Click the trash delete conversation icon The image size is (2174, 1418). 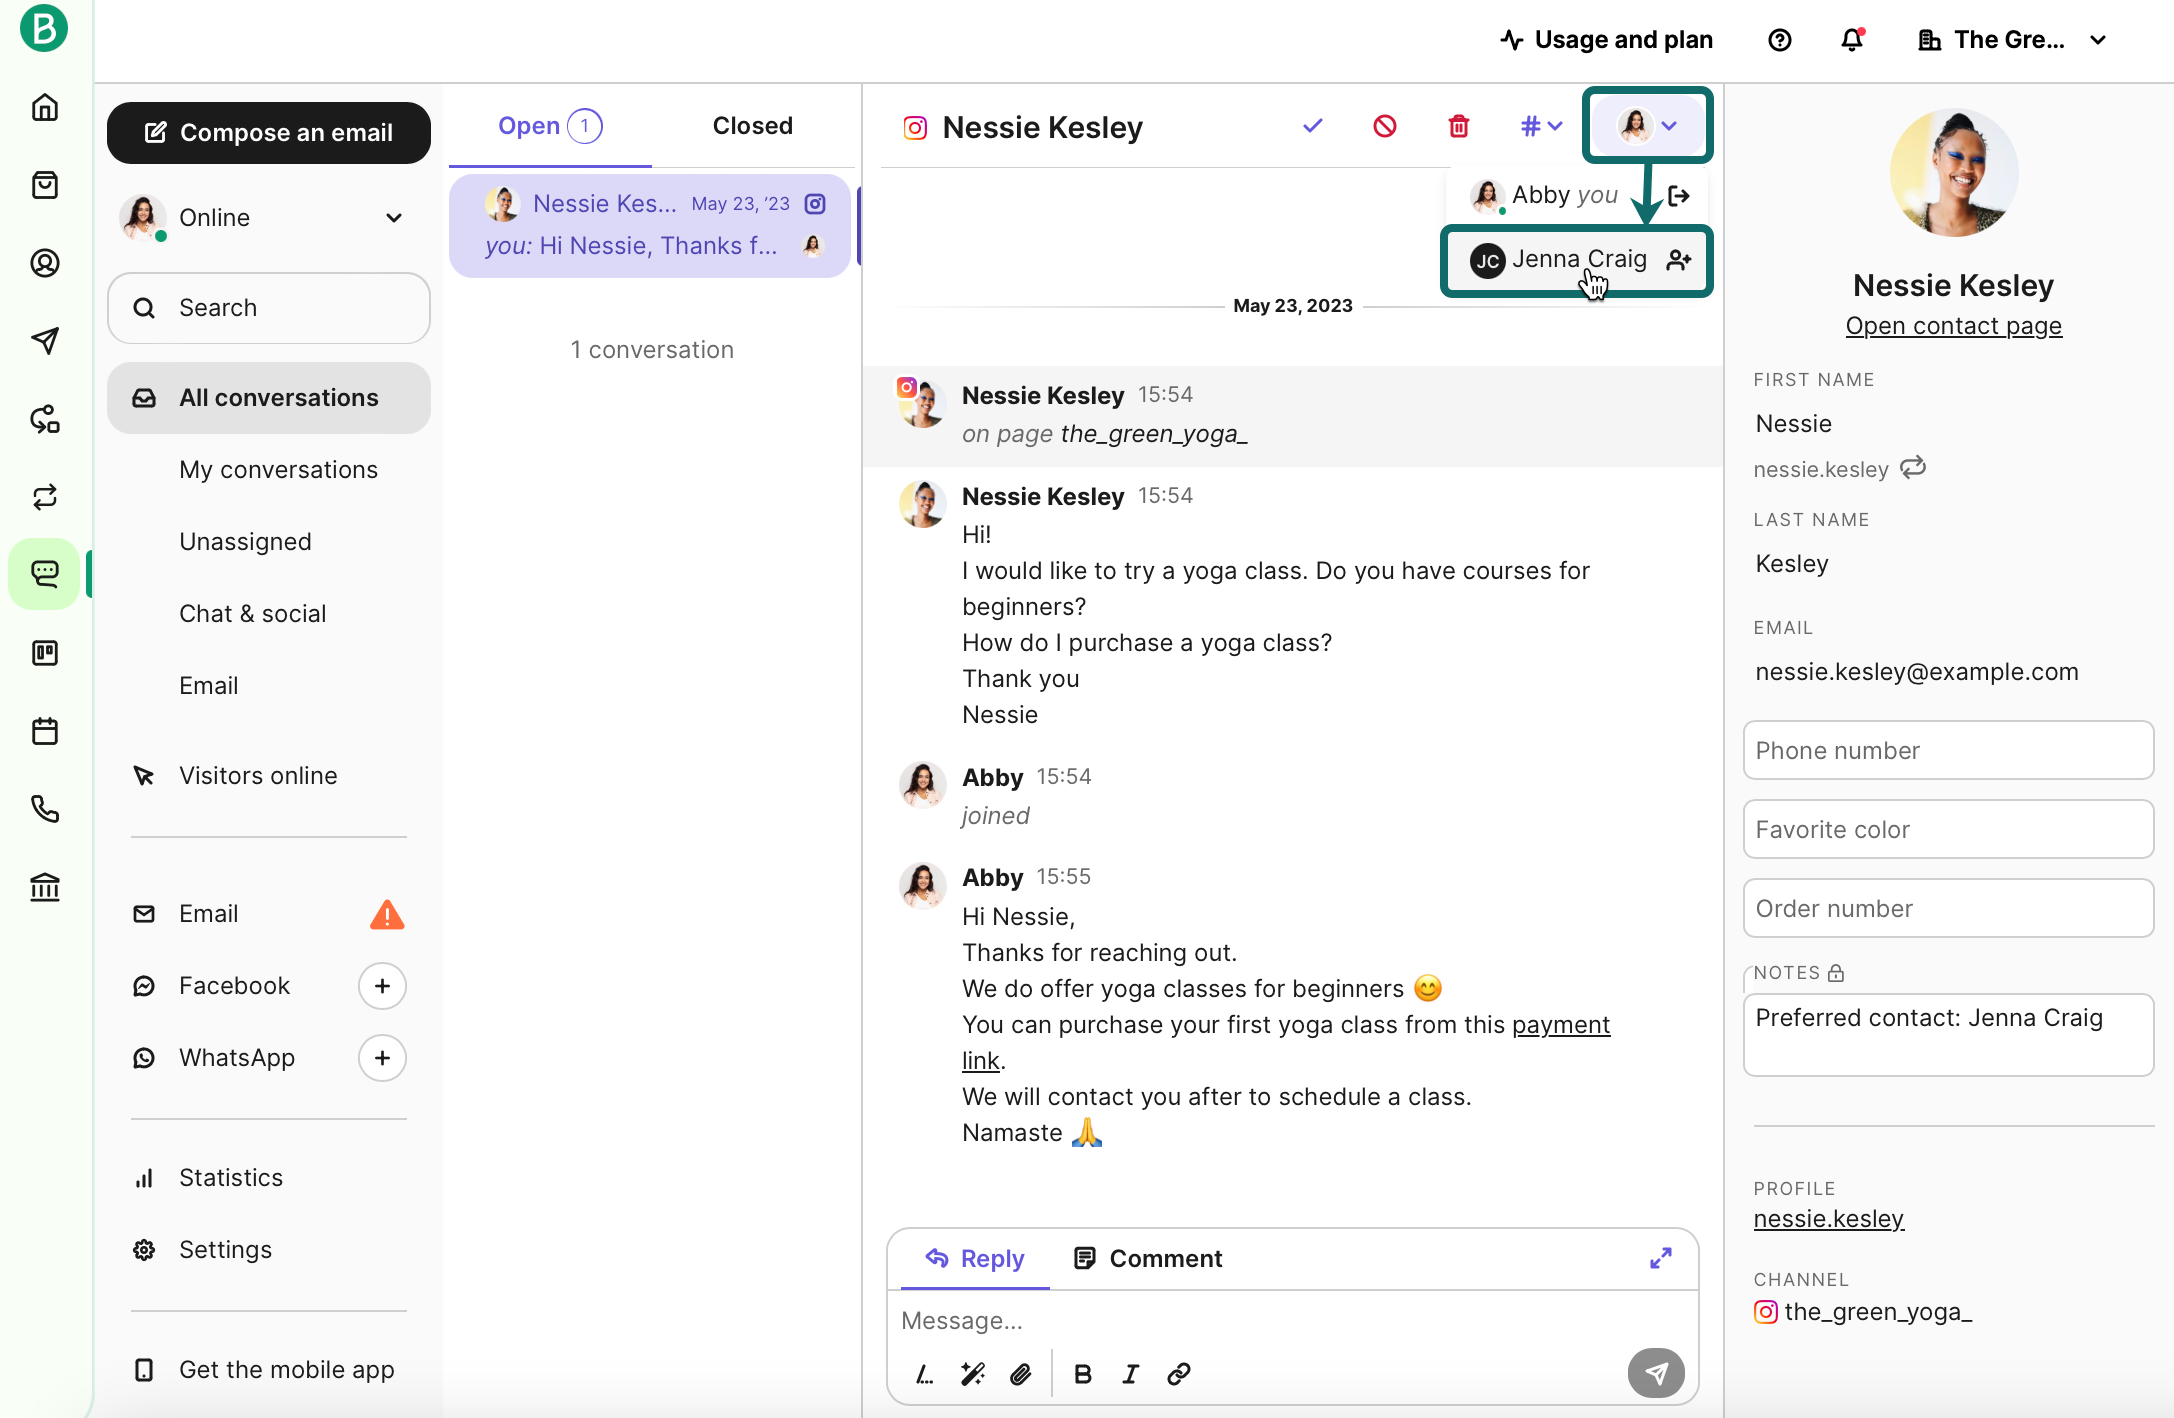1458,126
